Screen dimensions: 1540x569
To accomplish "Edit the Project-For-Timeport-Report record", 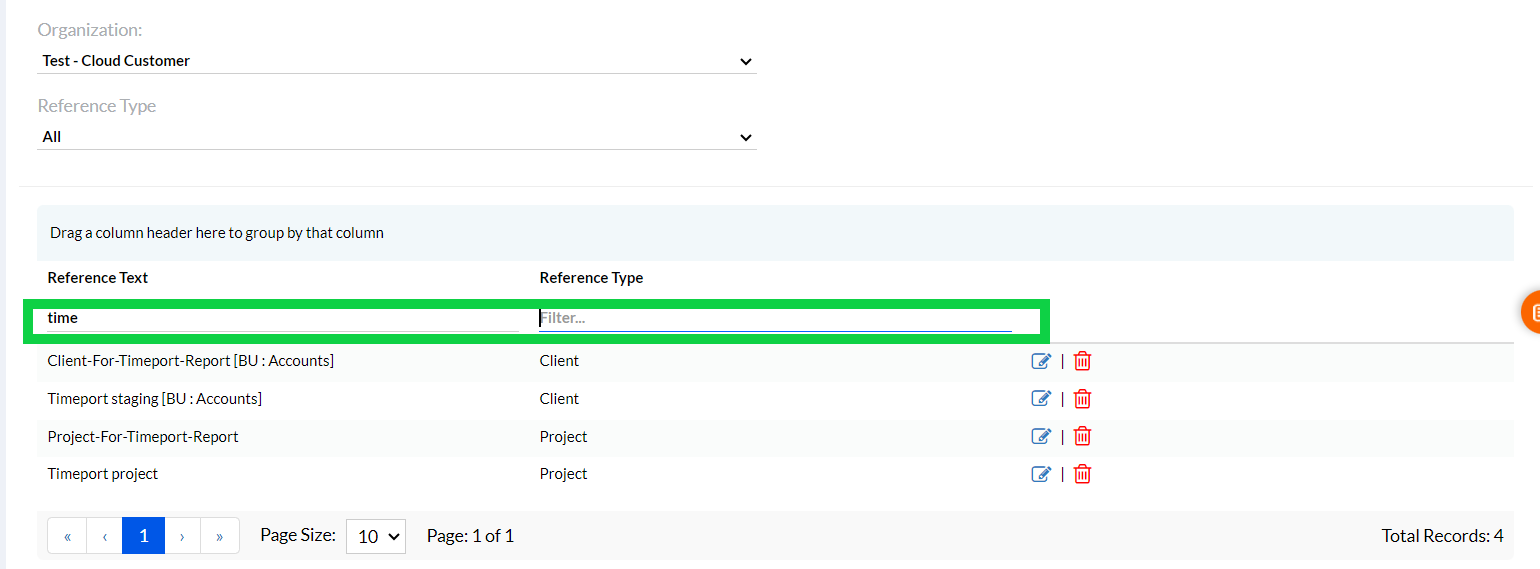I will click(1041, 436).
